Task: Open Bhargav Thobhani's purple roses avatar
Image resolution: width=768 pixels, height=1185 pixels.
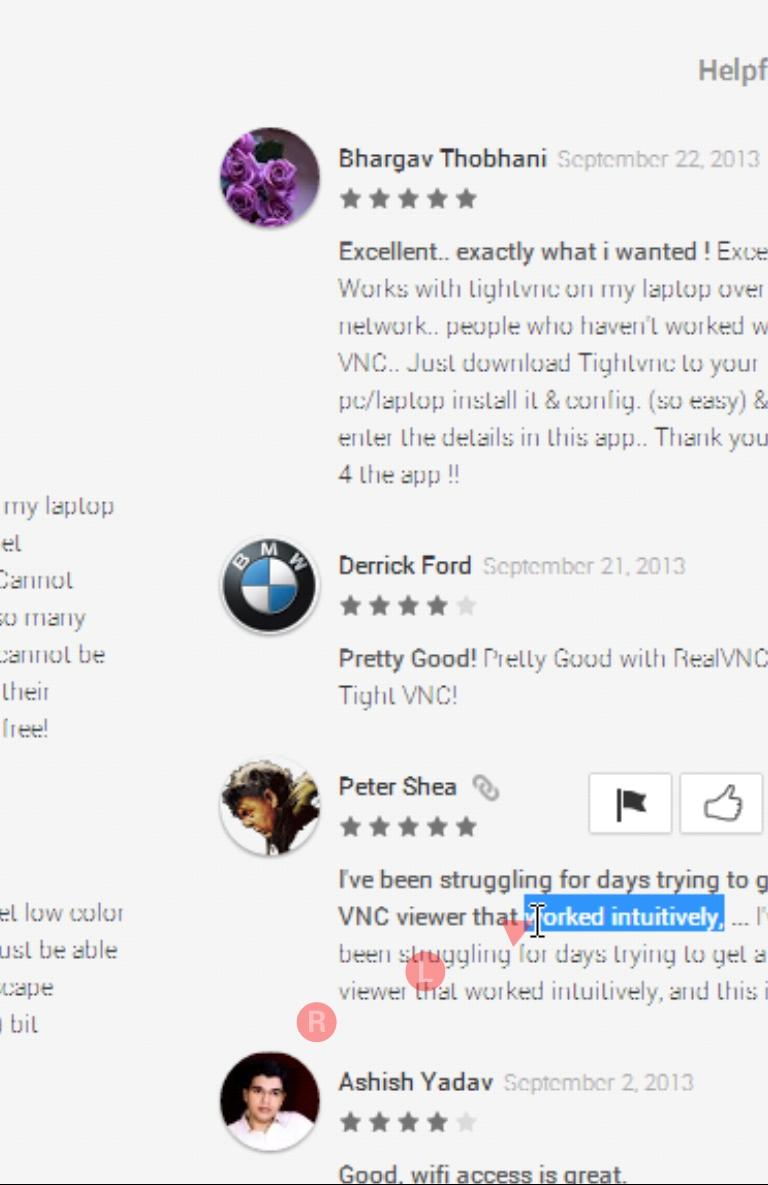Action: 270,178
